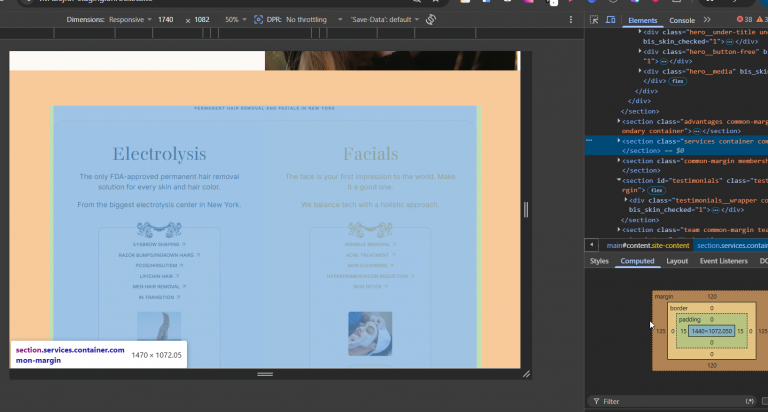Click the IN TRANSITION link
768x412 pixels.
tap(159, 297)
